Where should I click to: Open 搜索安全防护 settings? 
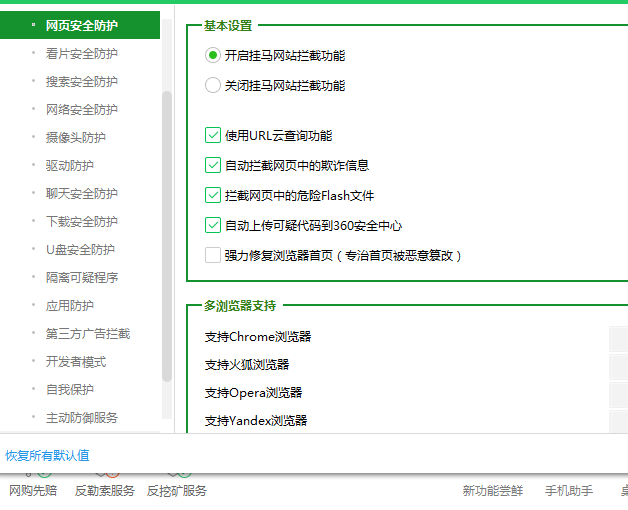pyautogui.click(x=81, y=82)
